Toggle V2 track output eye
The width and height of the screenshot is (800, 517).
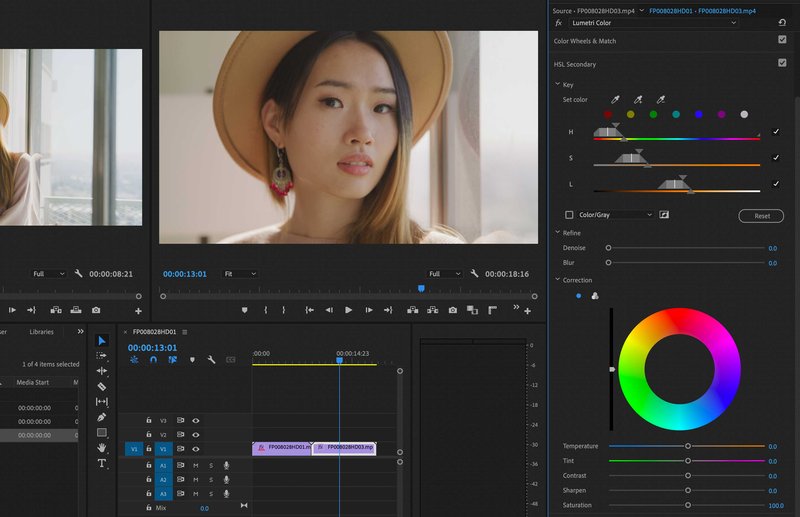pos(195,435)
